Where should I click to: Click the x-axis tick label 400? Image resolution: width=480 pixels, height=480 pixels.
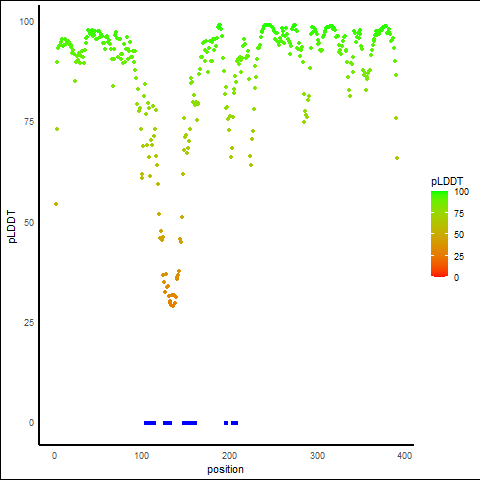[x=405, y=456]
